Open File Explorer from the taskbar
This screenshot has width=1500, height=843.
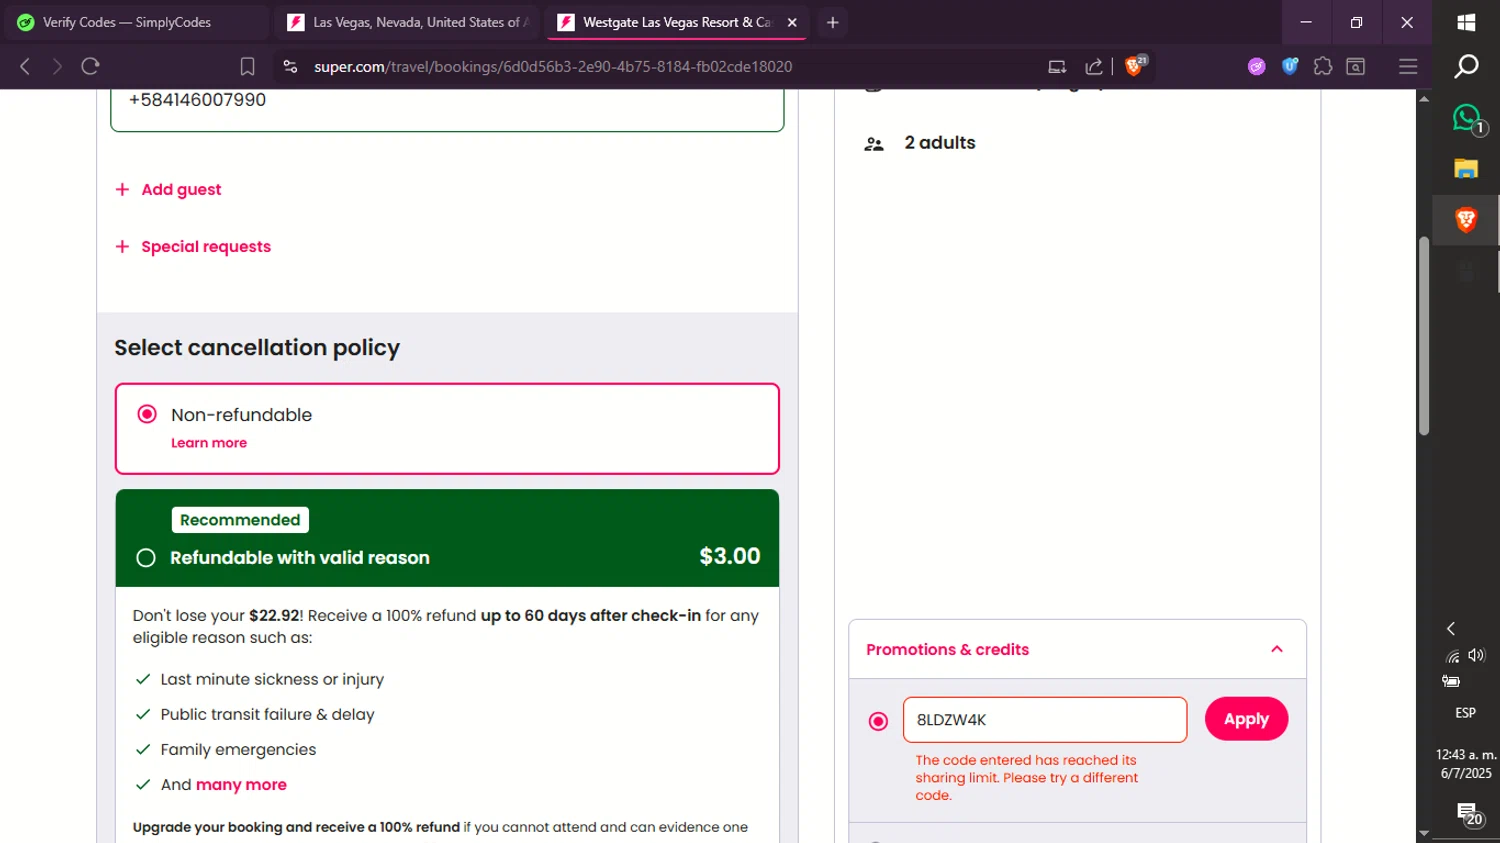coord(1466,168)
